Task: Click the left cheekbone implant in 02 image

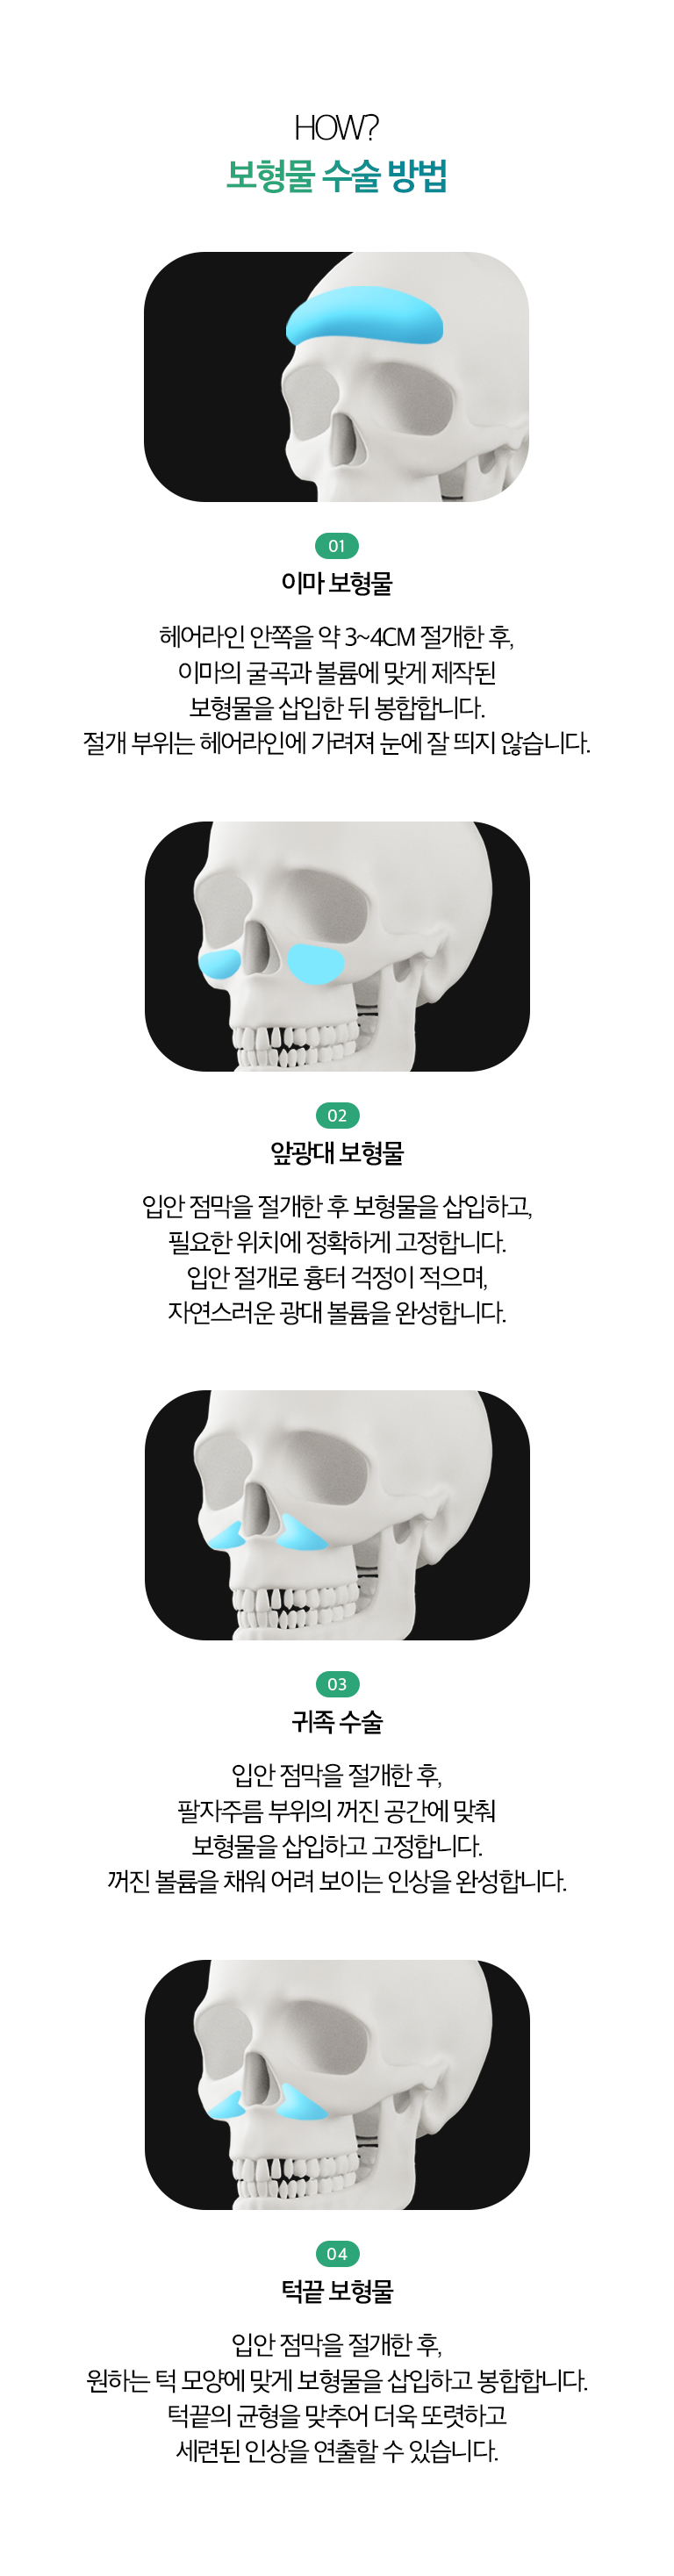Action: 219,964
